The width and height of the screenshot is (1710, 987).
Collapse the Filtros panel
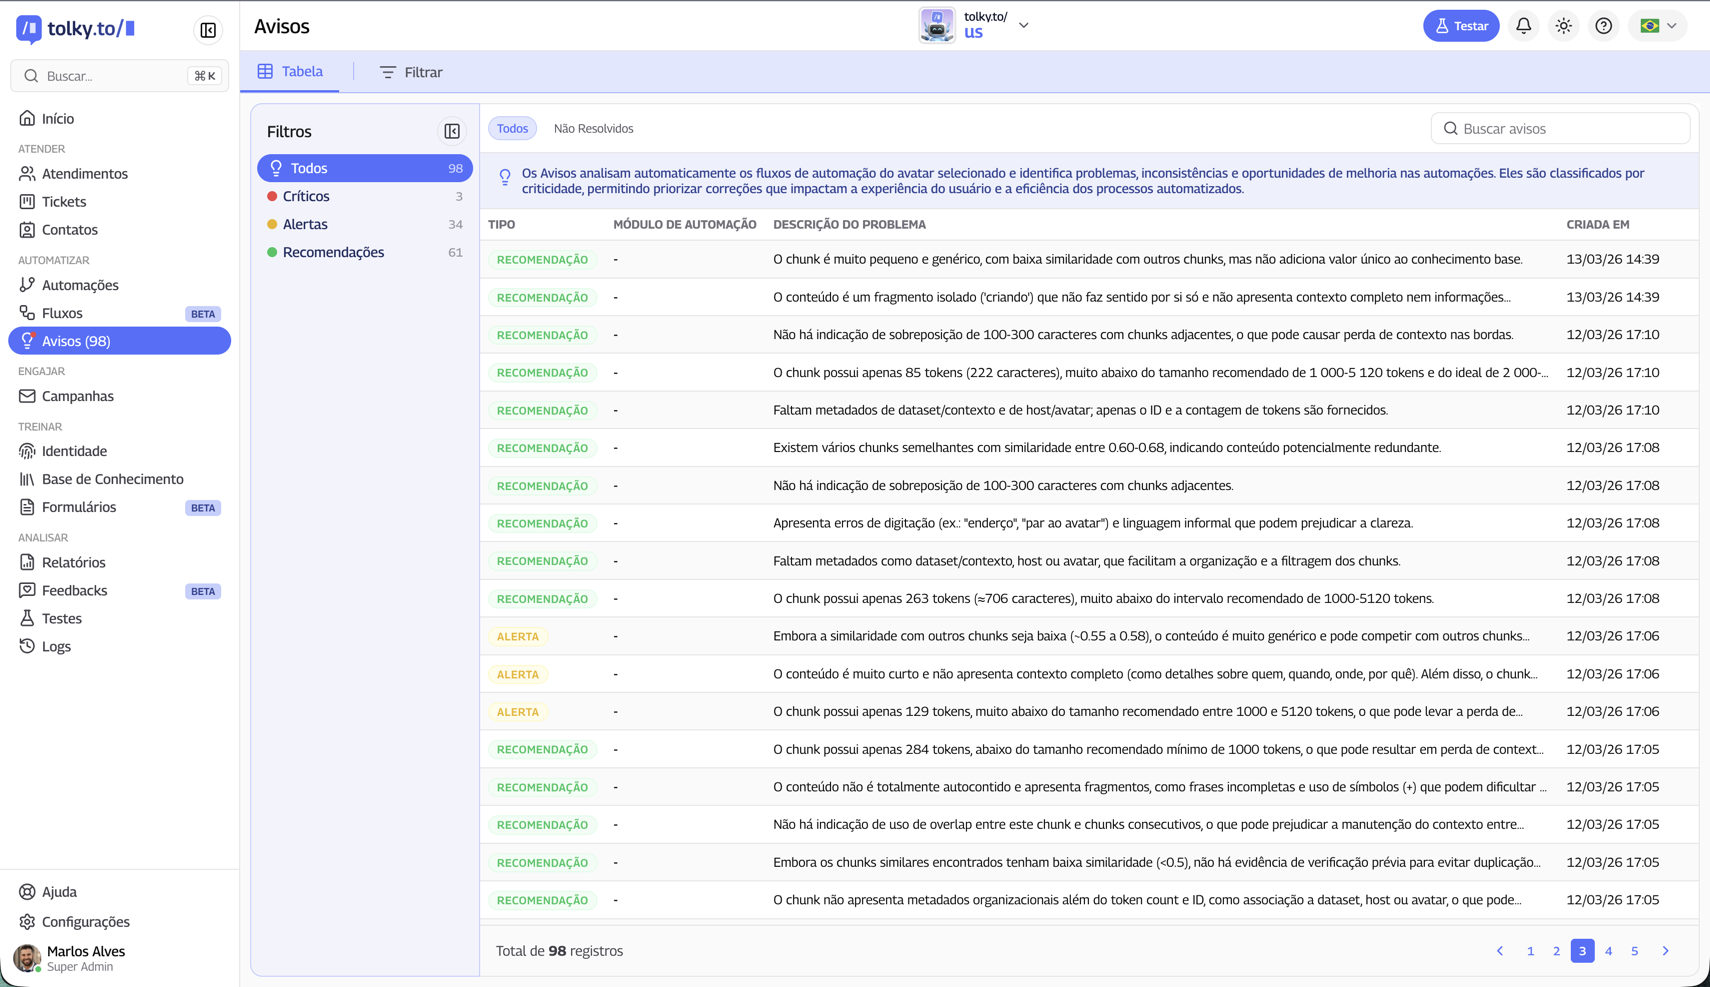coord(452,132)
